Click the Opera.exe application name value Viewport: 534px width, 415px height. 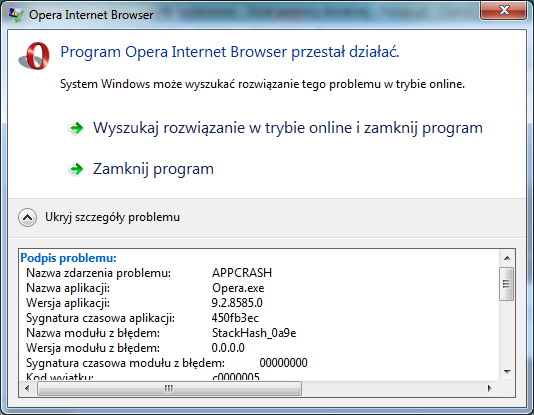238,288
